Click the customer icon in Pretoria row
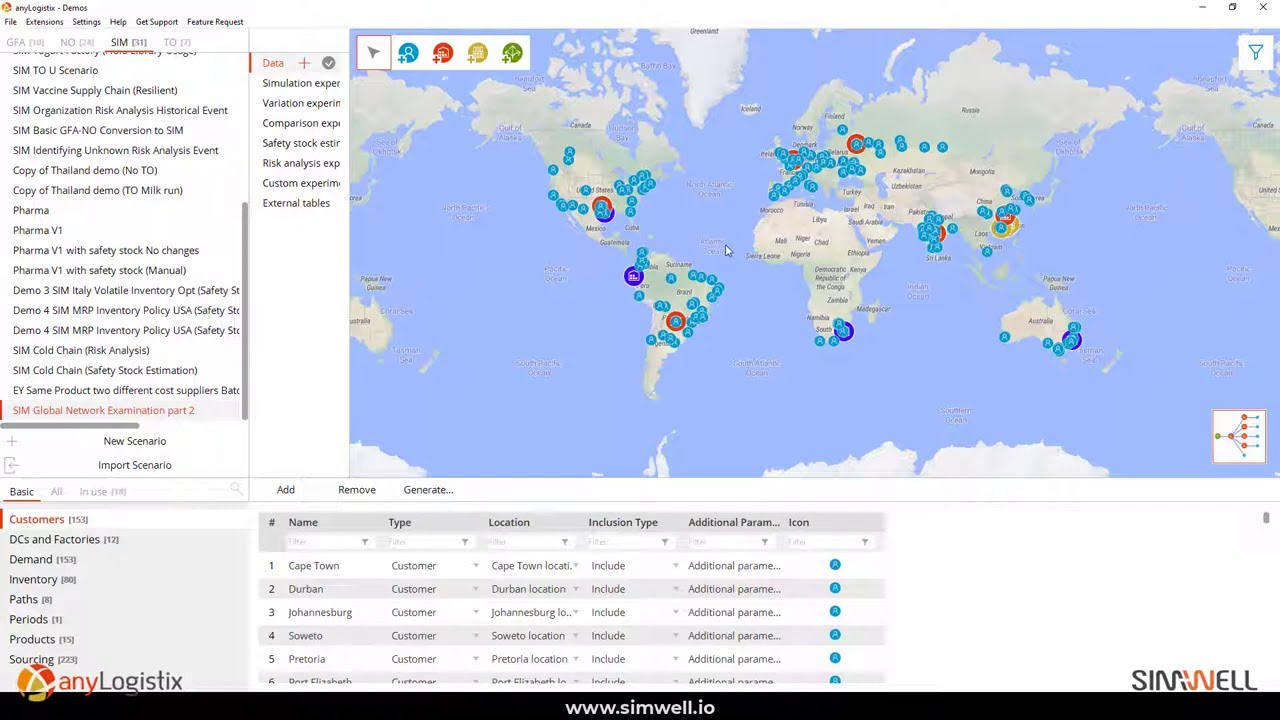 coord(835,658)
